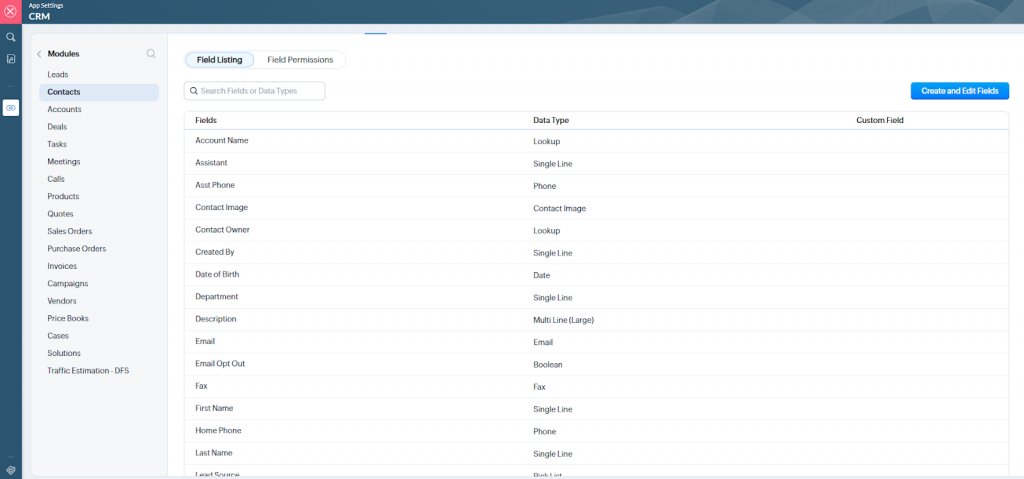Click the search icon in the Modules panel header
Image resolution: width=1024 pixels, height=479 pixels.
[x=151, y=54]
